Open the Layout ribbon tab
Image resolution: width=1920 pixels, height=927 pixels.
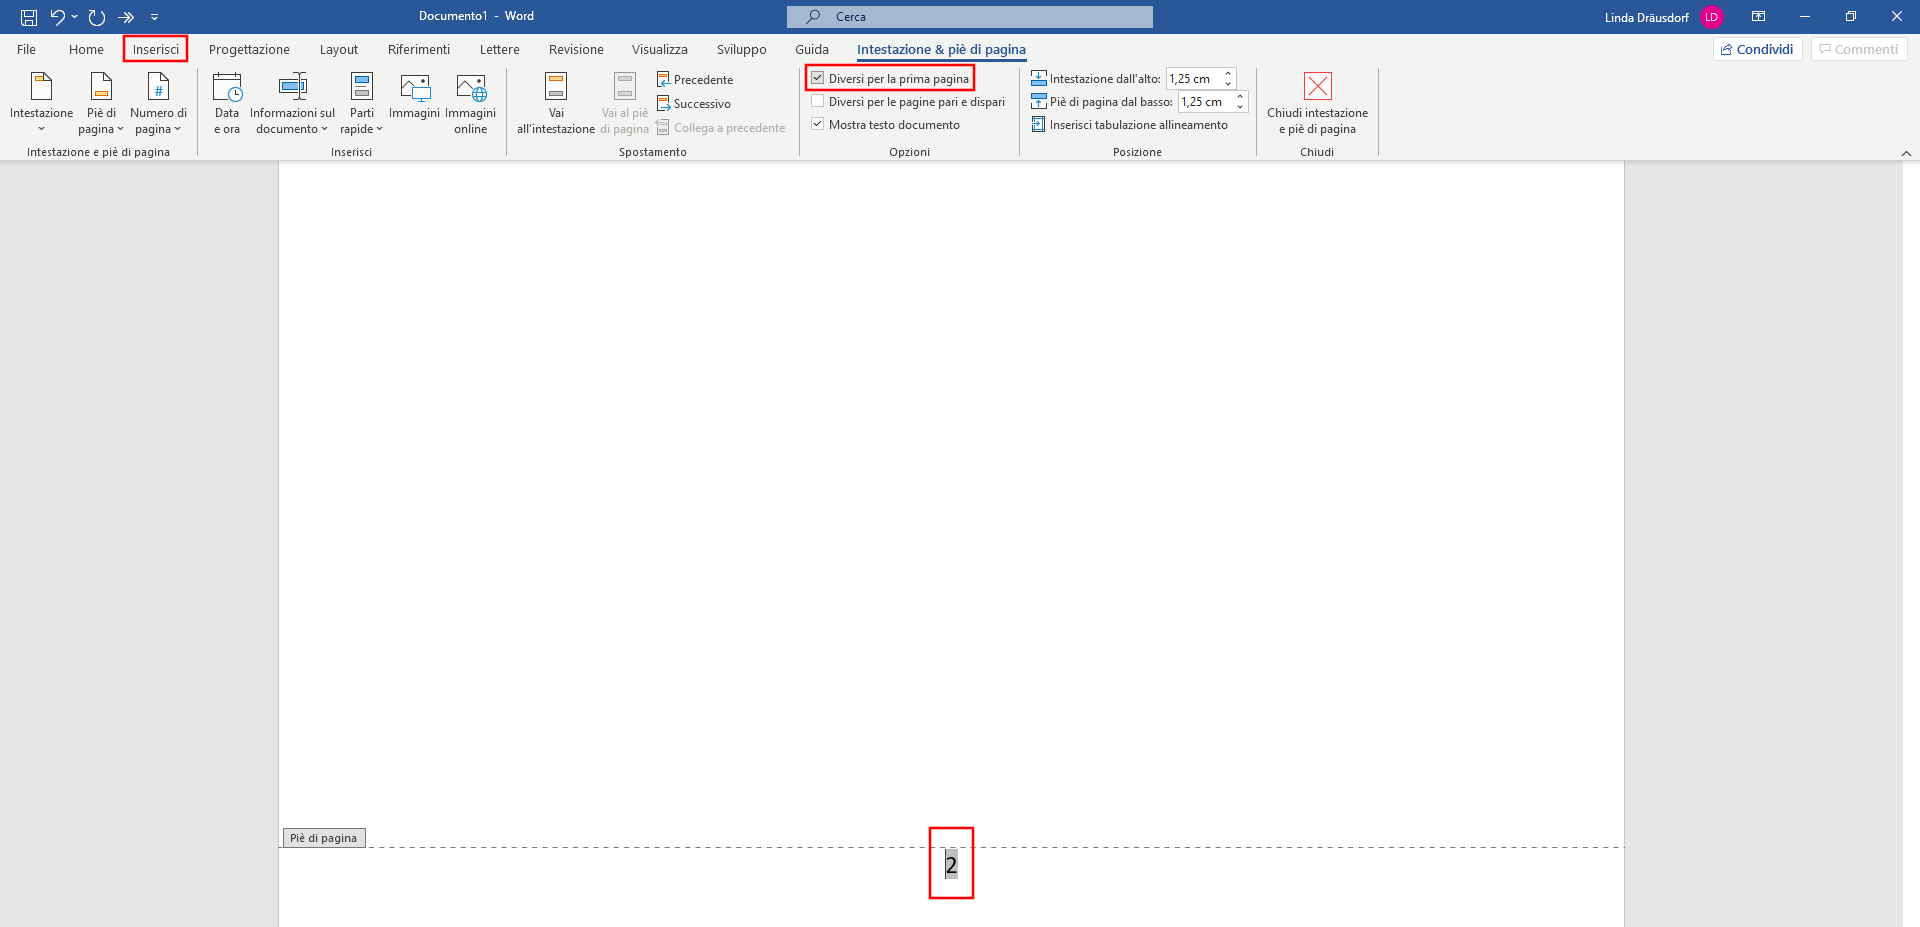(x=338, y=49)
